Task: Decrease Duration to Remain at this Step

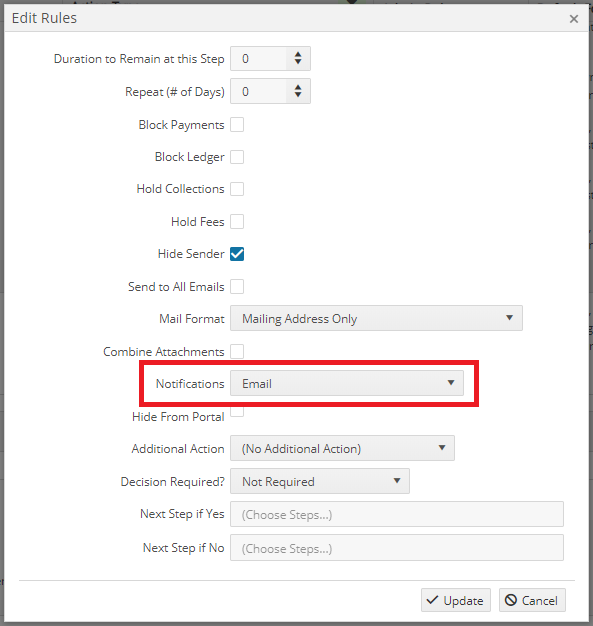Action: (298, 62)
